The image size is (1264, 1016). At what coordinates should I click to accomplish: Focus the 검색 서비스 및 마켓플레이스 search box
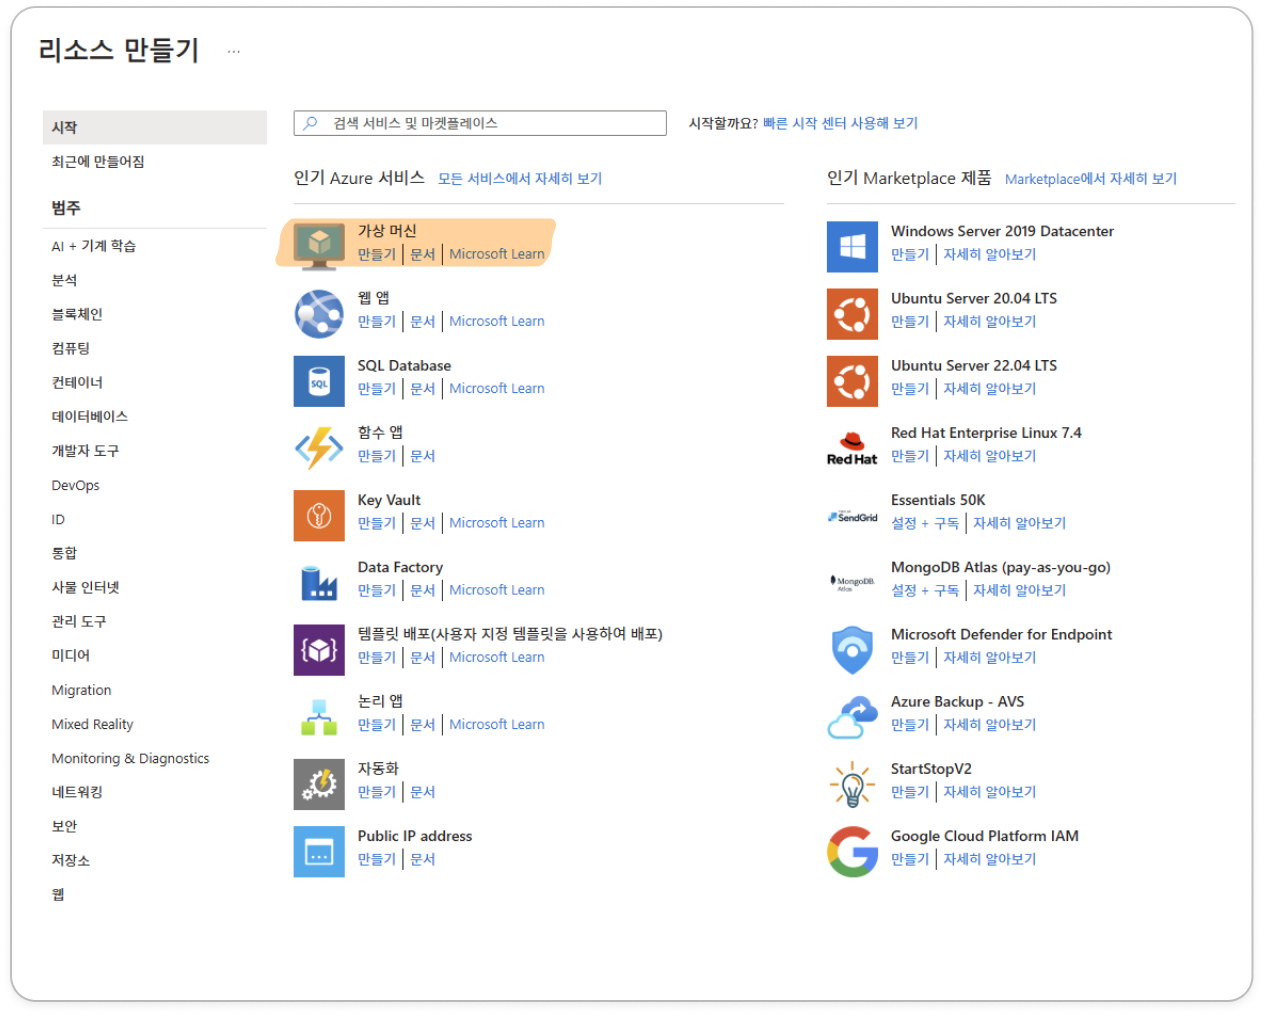tap(480, 123)
